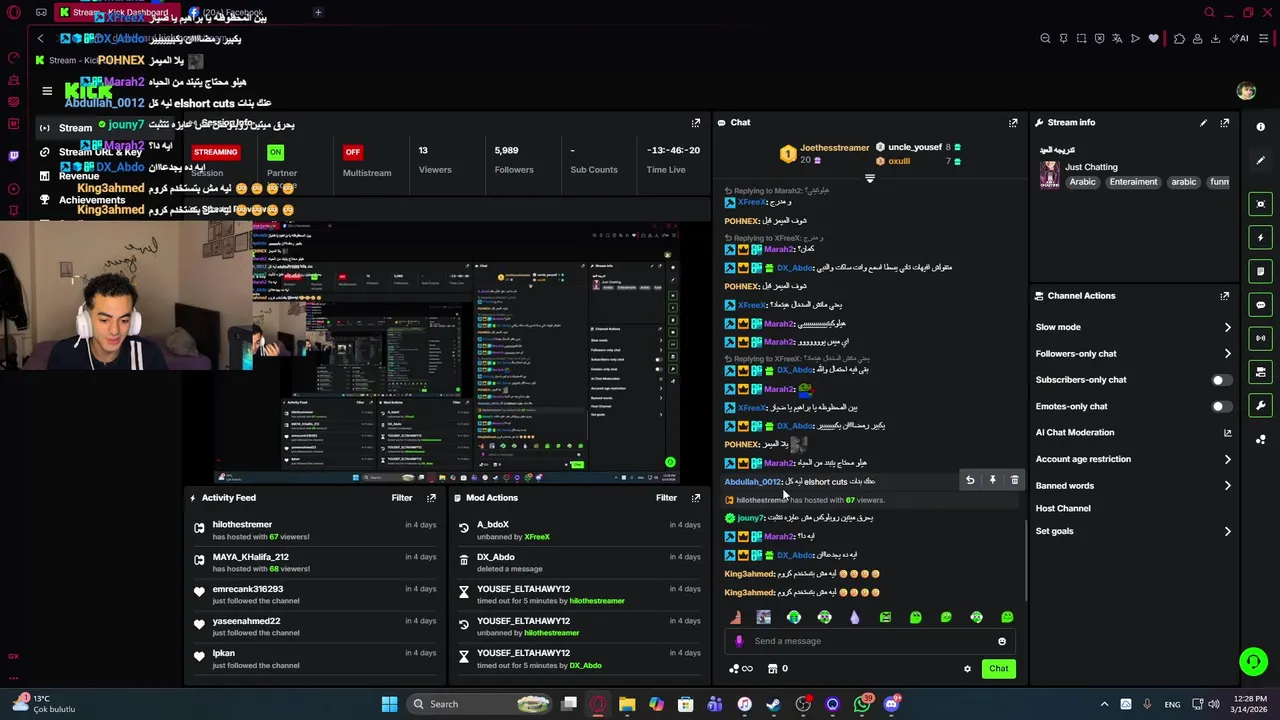This screenshot has height=720, width=1280.
Task: Open the hamburger menu next to Kick logo
Action: 47,91
